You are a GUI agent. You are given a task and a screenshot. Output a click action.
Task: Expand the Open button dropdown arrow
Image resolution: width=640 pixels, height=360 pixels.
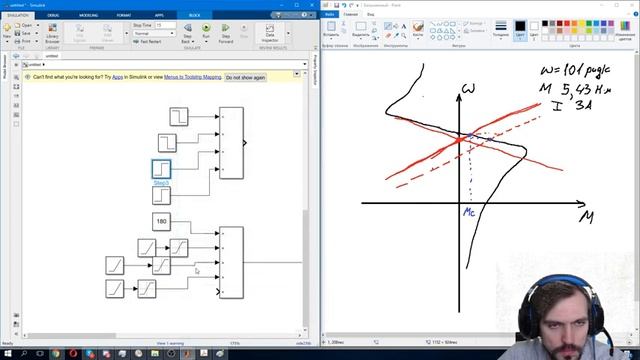(x=38, y=25)
